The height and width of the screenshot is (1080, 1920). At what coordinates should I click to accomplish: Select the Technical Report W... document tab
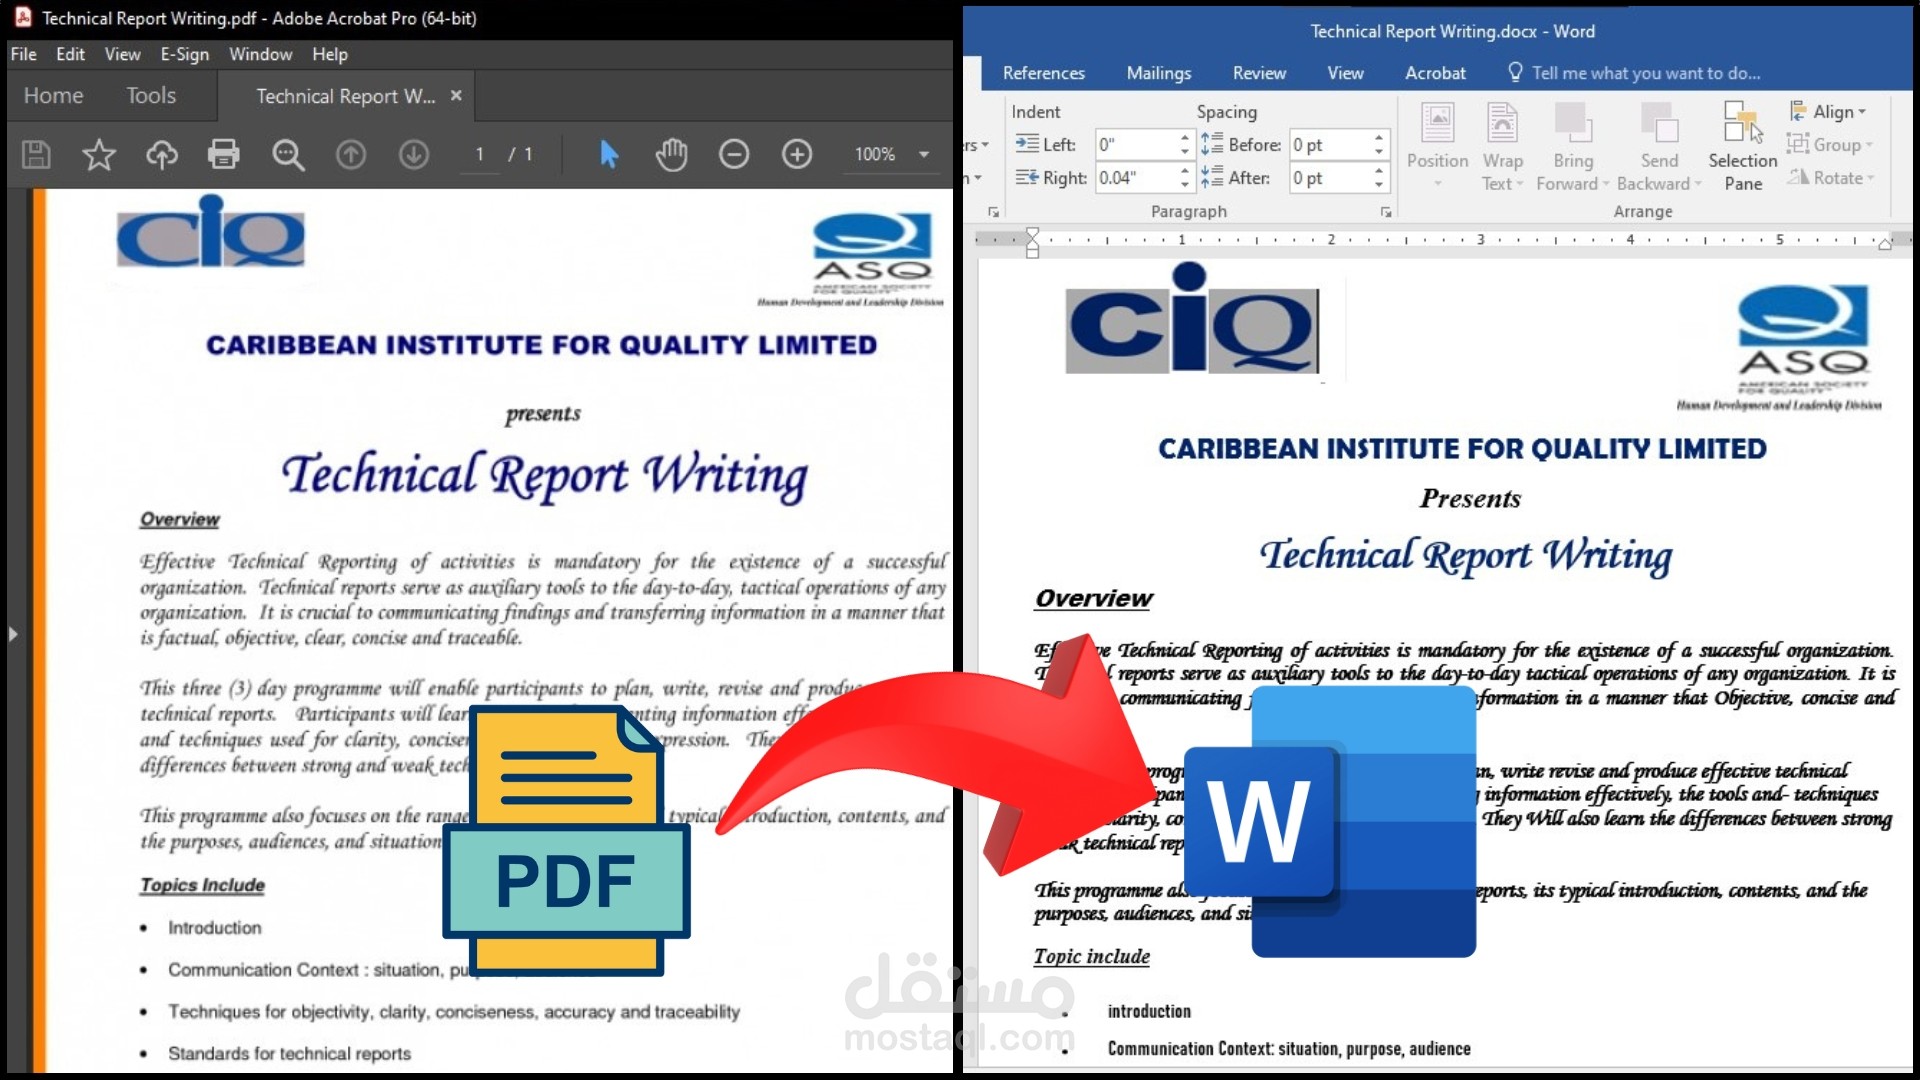[345, 96]
